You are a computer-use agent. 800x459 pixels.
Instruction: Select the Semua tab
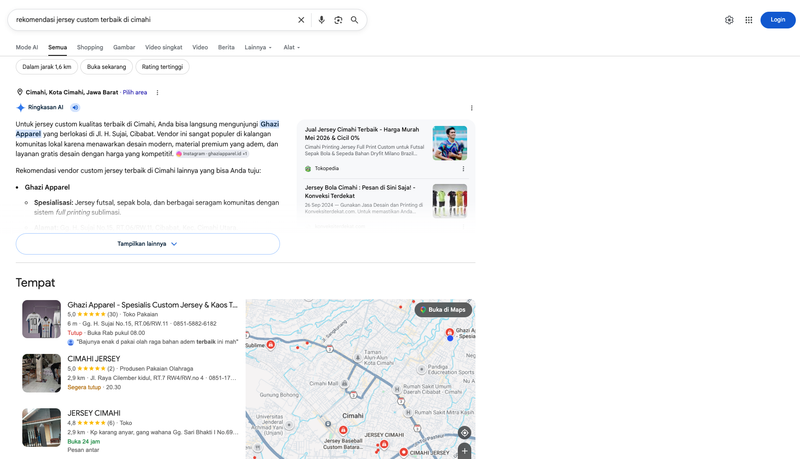[x=58, y=47]
